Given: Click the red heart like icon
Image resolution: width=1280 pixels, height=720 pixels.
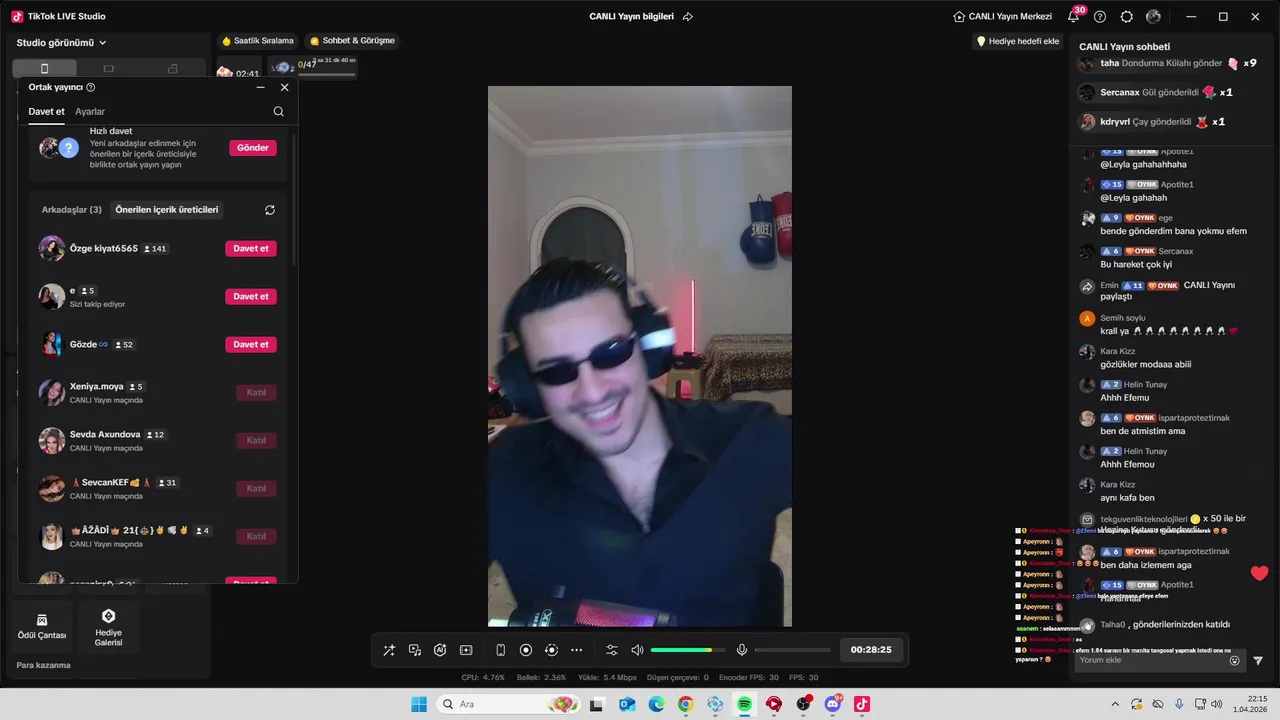Looking at the screenshot, I should tap(1259, 573).
